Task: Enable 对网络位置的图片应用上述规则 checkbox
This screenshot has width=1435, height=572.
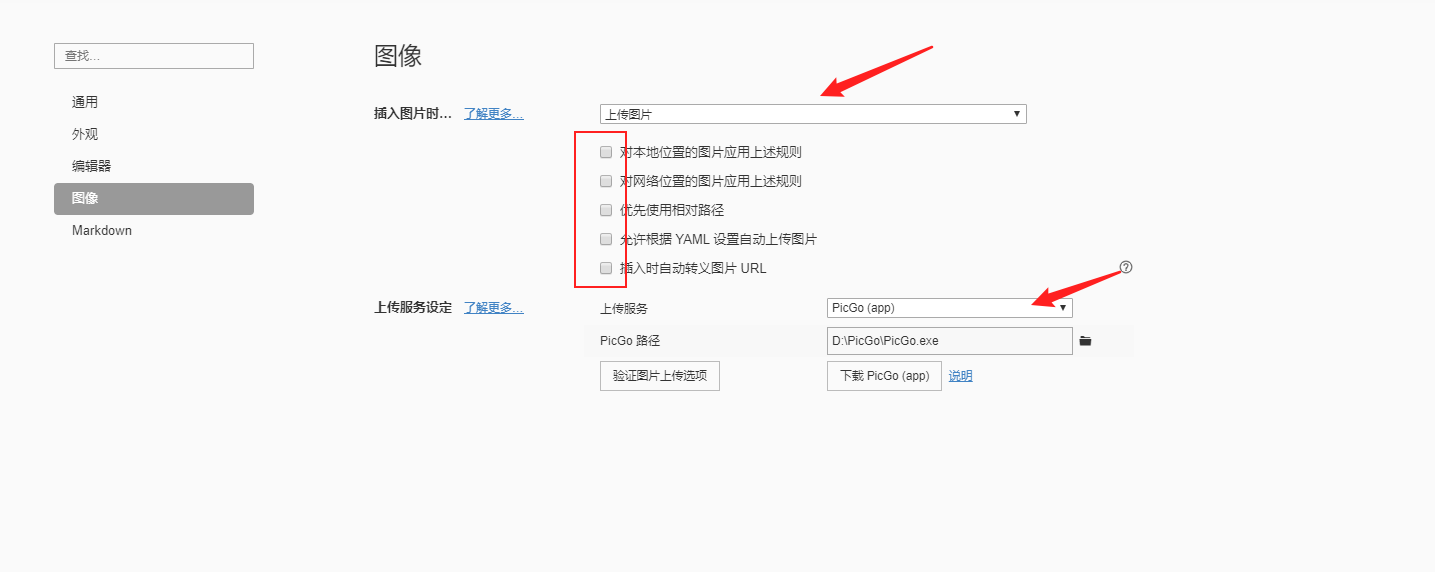Action: [x=606, y=182]
